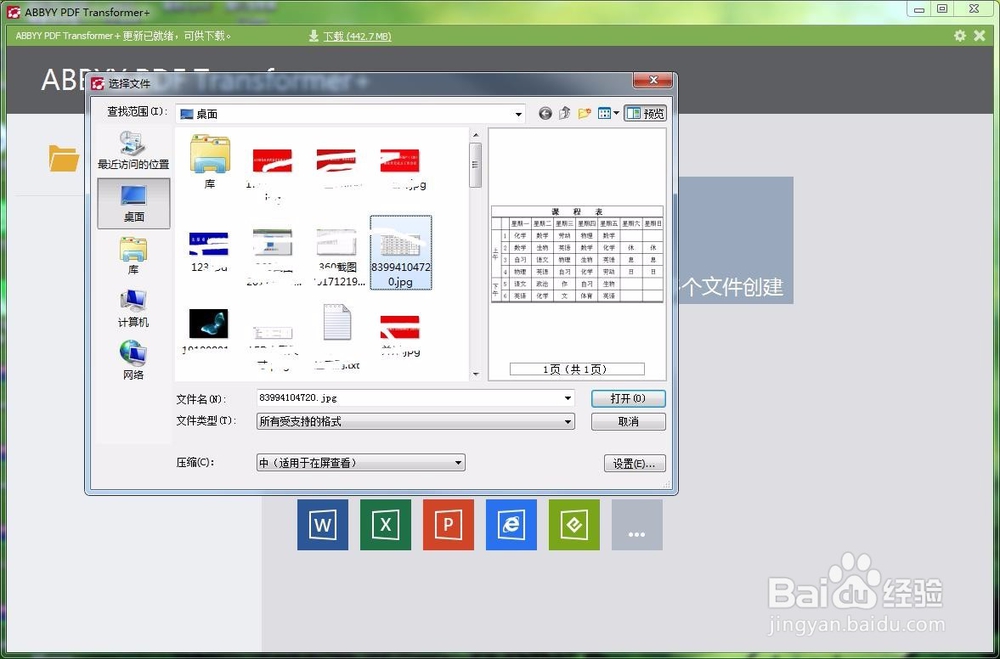Image resolution: width=1000 pixels, height=659 pixels.
Task: Toggle the 预览 preview button
Action: (x=646, y=114)
